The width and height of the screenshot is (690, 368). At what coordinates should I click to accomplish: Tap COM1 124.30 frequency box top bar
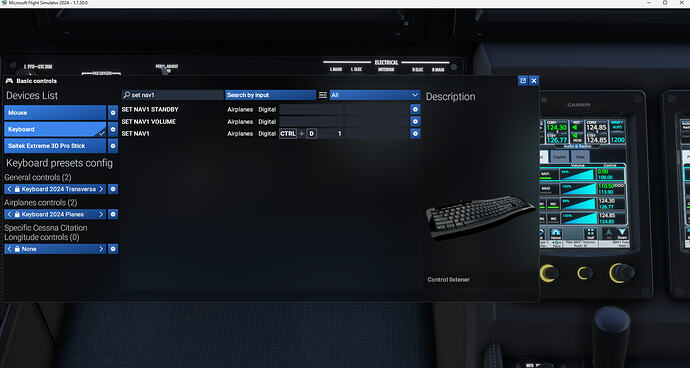click(x=557, y=132)
